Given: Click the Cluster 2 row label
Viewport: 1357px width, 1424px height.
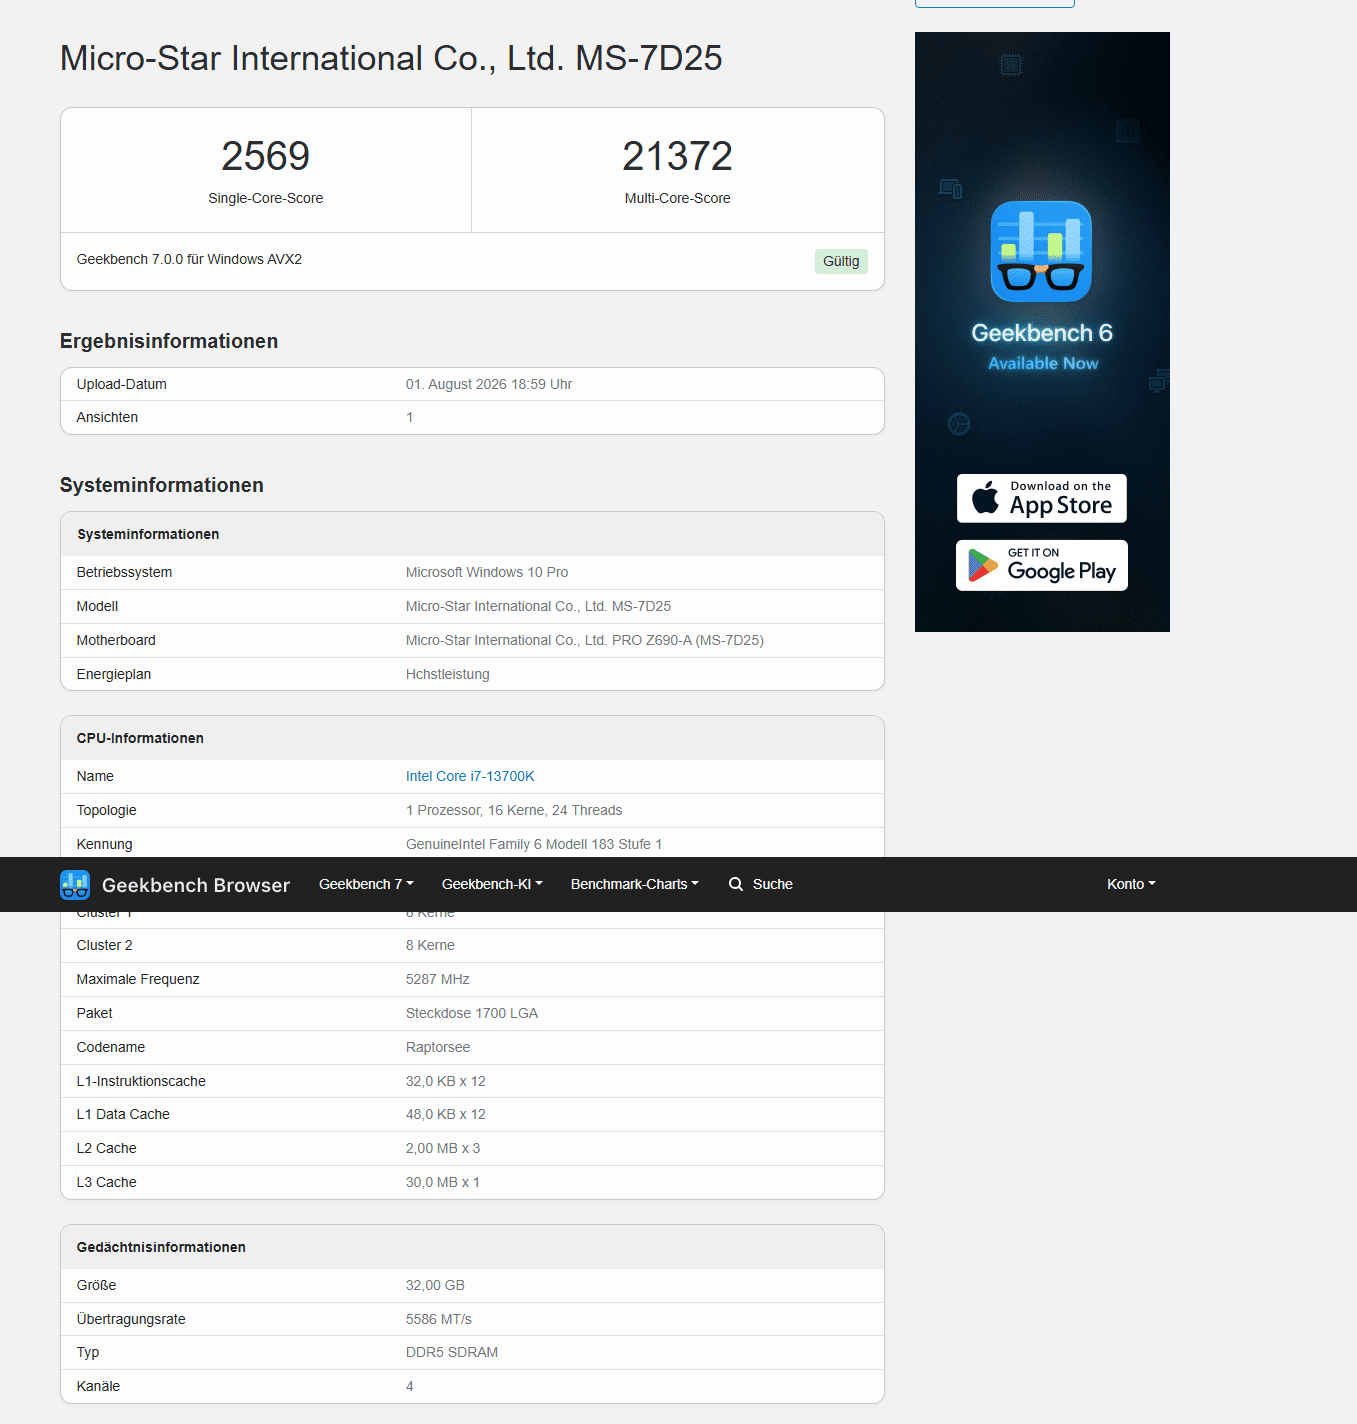Looking at the screenshot, I should click(x=105, y=945).
